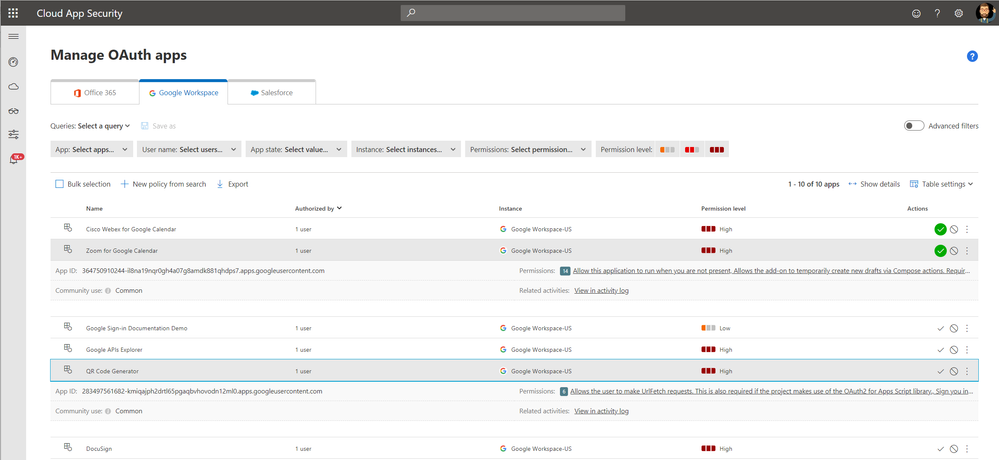This screenshot has height=460, width=999.
Task: Click New policy from search
Action: coord(163,184)
